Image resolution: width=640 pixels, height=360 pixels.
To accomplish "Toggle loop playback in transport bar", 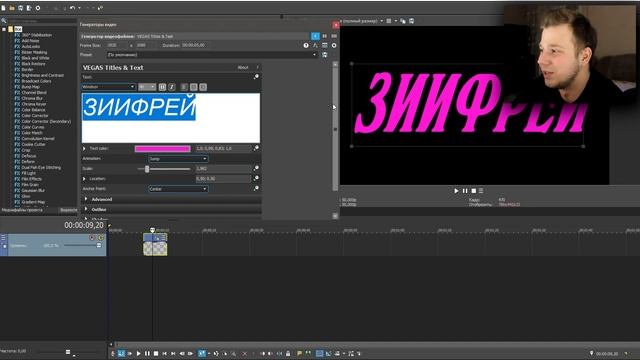I will pos(121,353).
